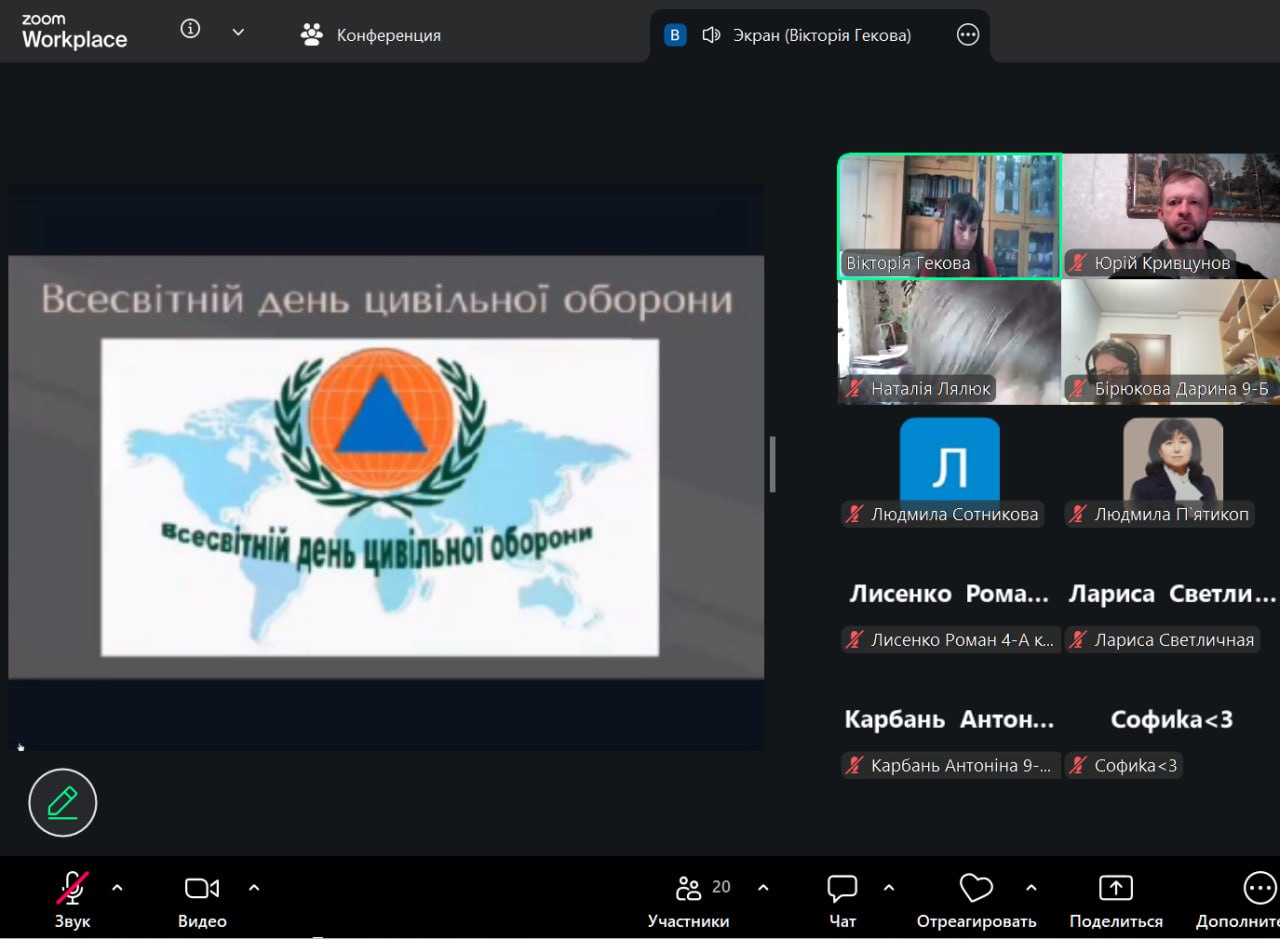The height and width of the screenshot is (939, 1280).
Task: Open the dropdown chevron beside info icon
Action: point(238,32)
